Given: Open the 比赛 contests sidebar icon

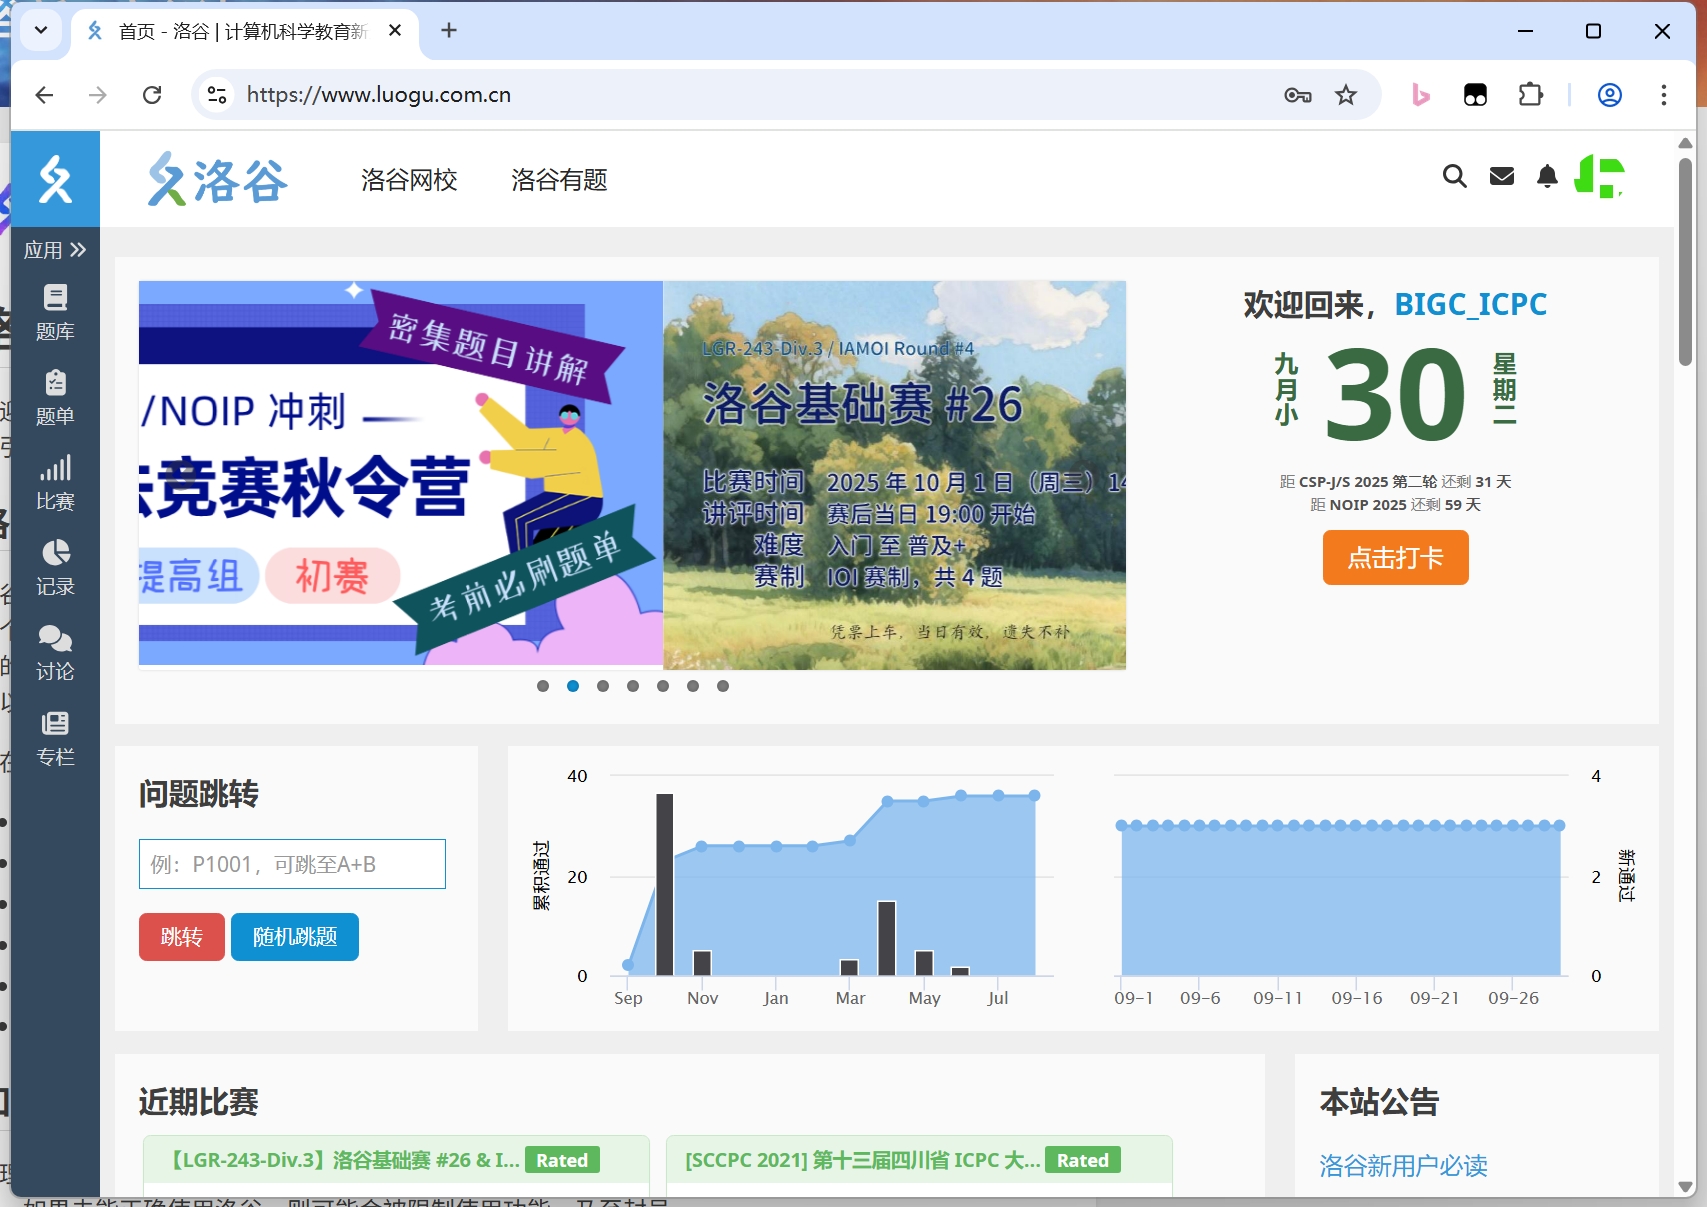Looking at the screenshot, I should [55, 482].
